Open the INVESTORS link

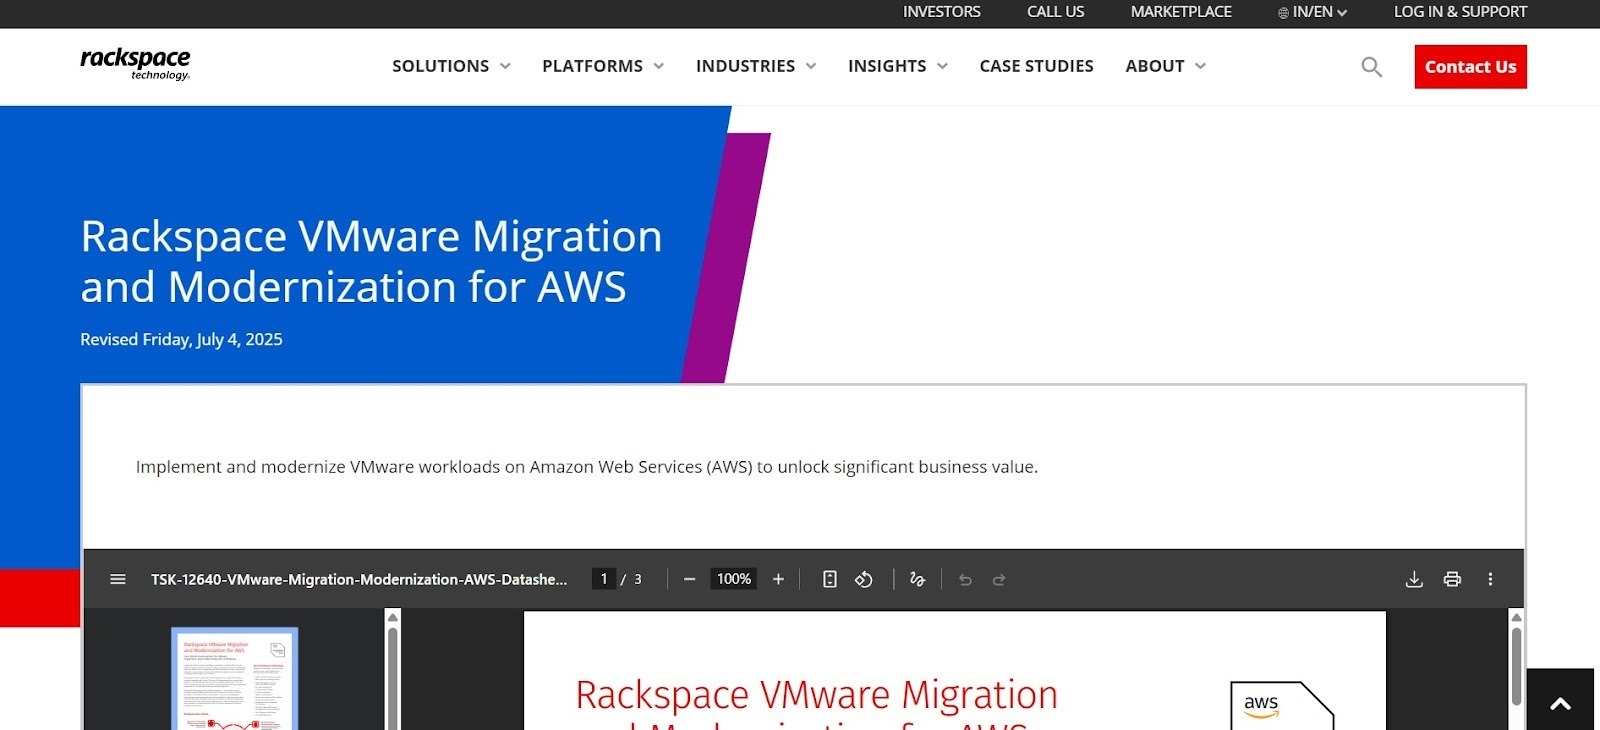click(941, 12)
